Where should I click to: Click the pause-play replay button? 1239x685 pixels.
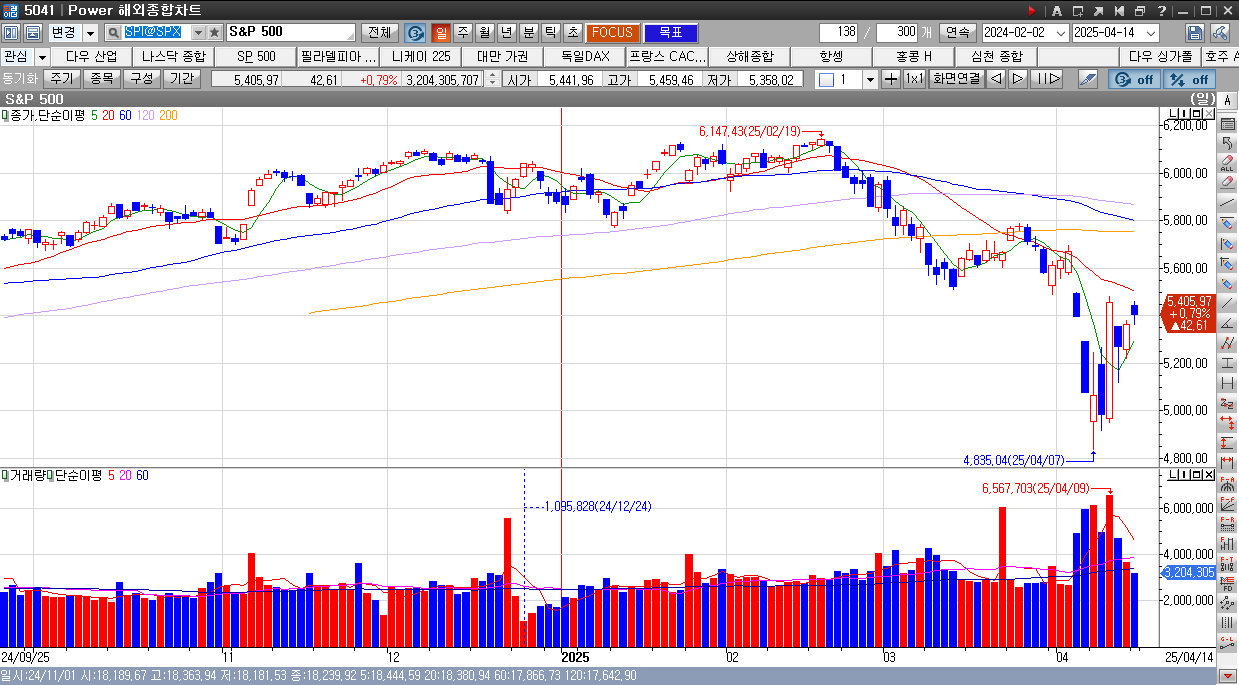tap(1046, 79)
